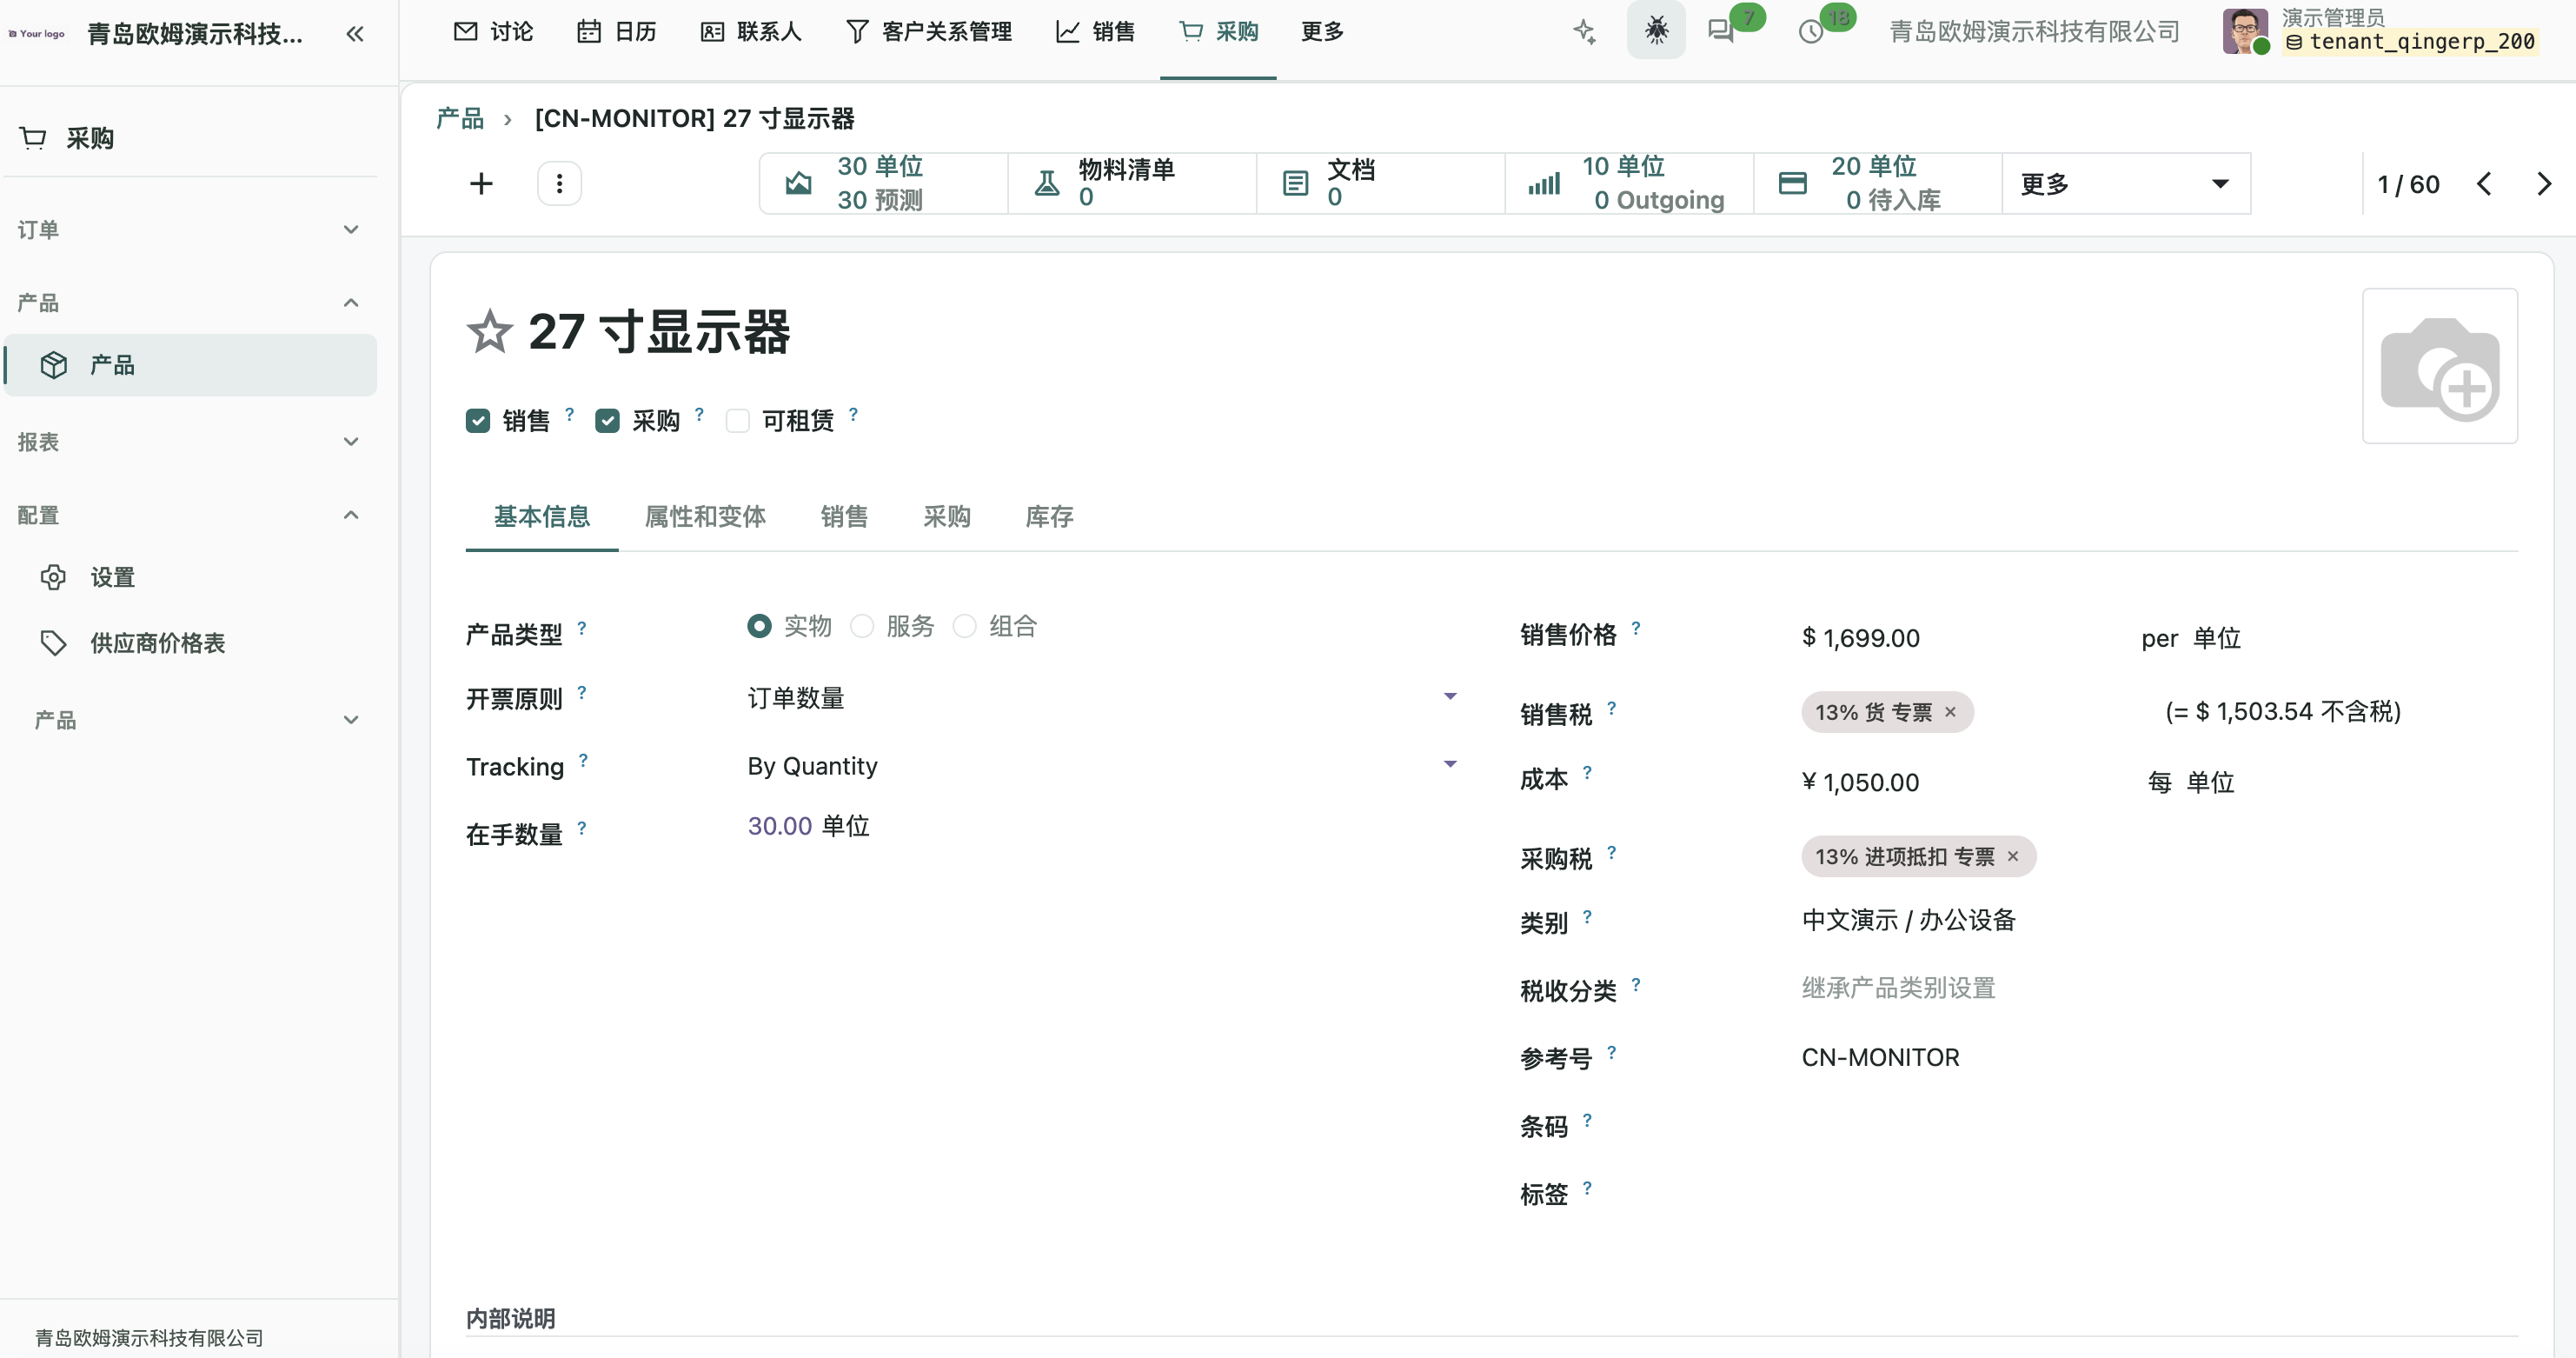The height and width of the screenshot is (1358, 2576).
Task: Open the 更多 stat buttons dropdown
Action: point(2126,183)
